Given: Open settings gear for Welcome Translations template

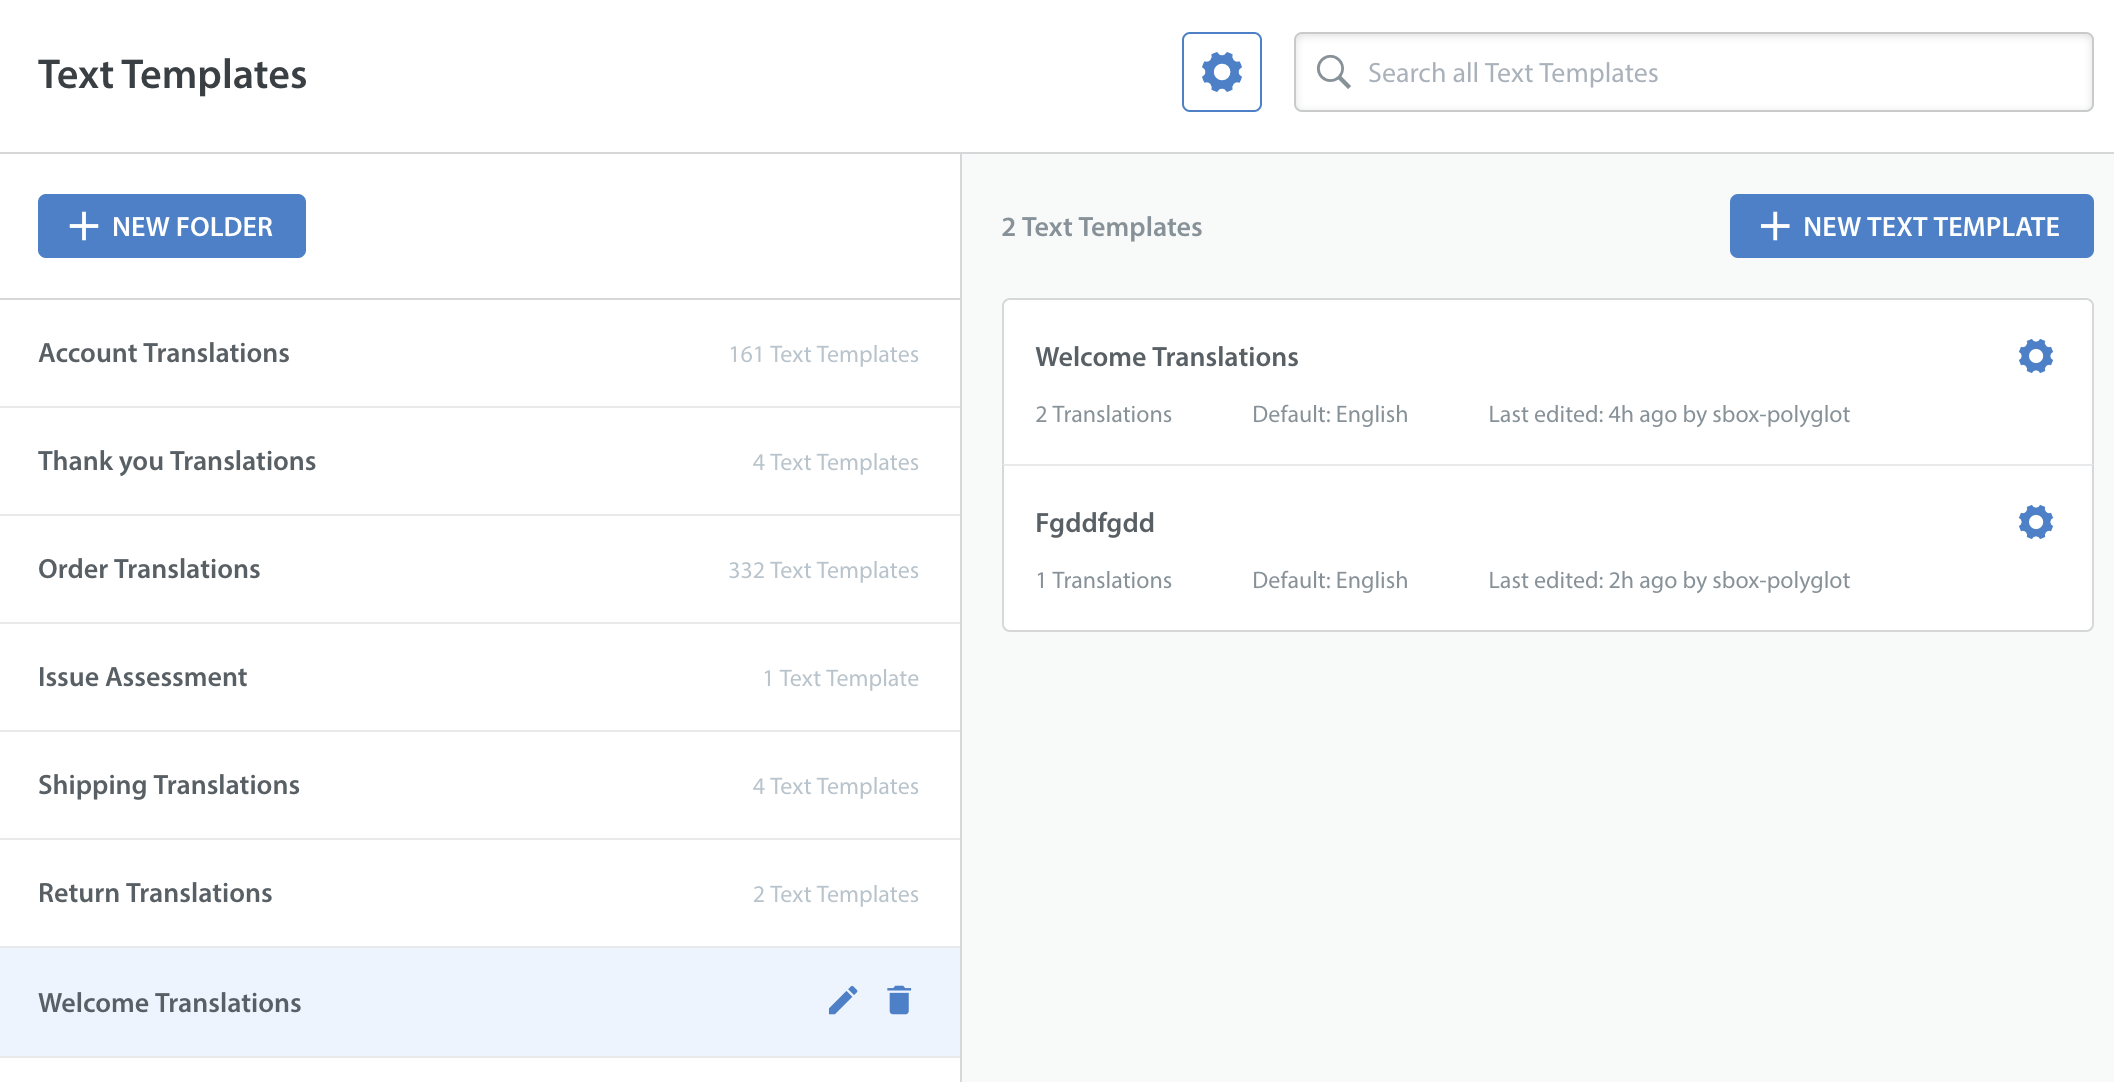Looking at the screenshot, I should point(2035,356).
